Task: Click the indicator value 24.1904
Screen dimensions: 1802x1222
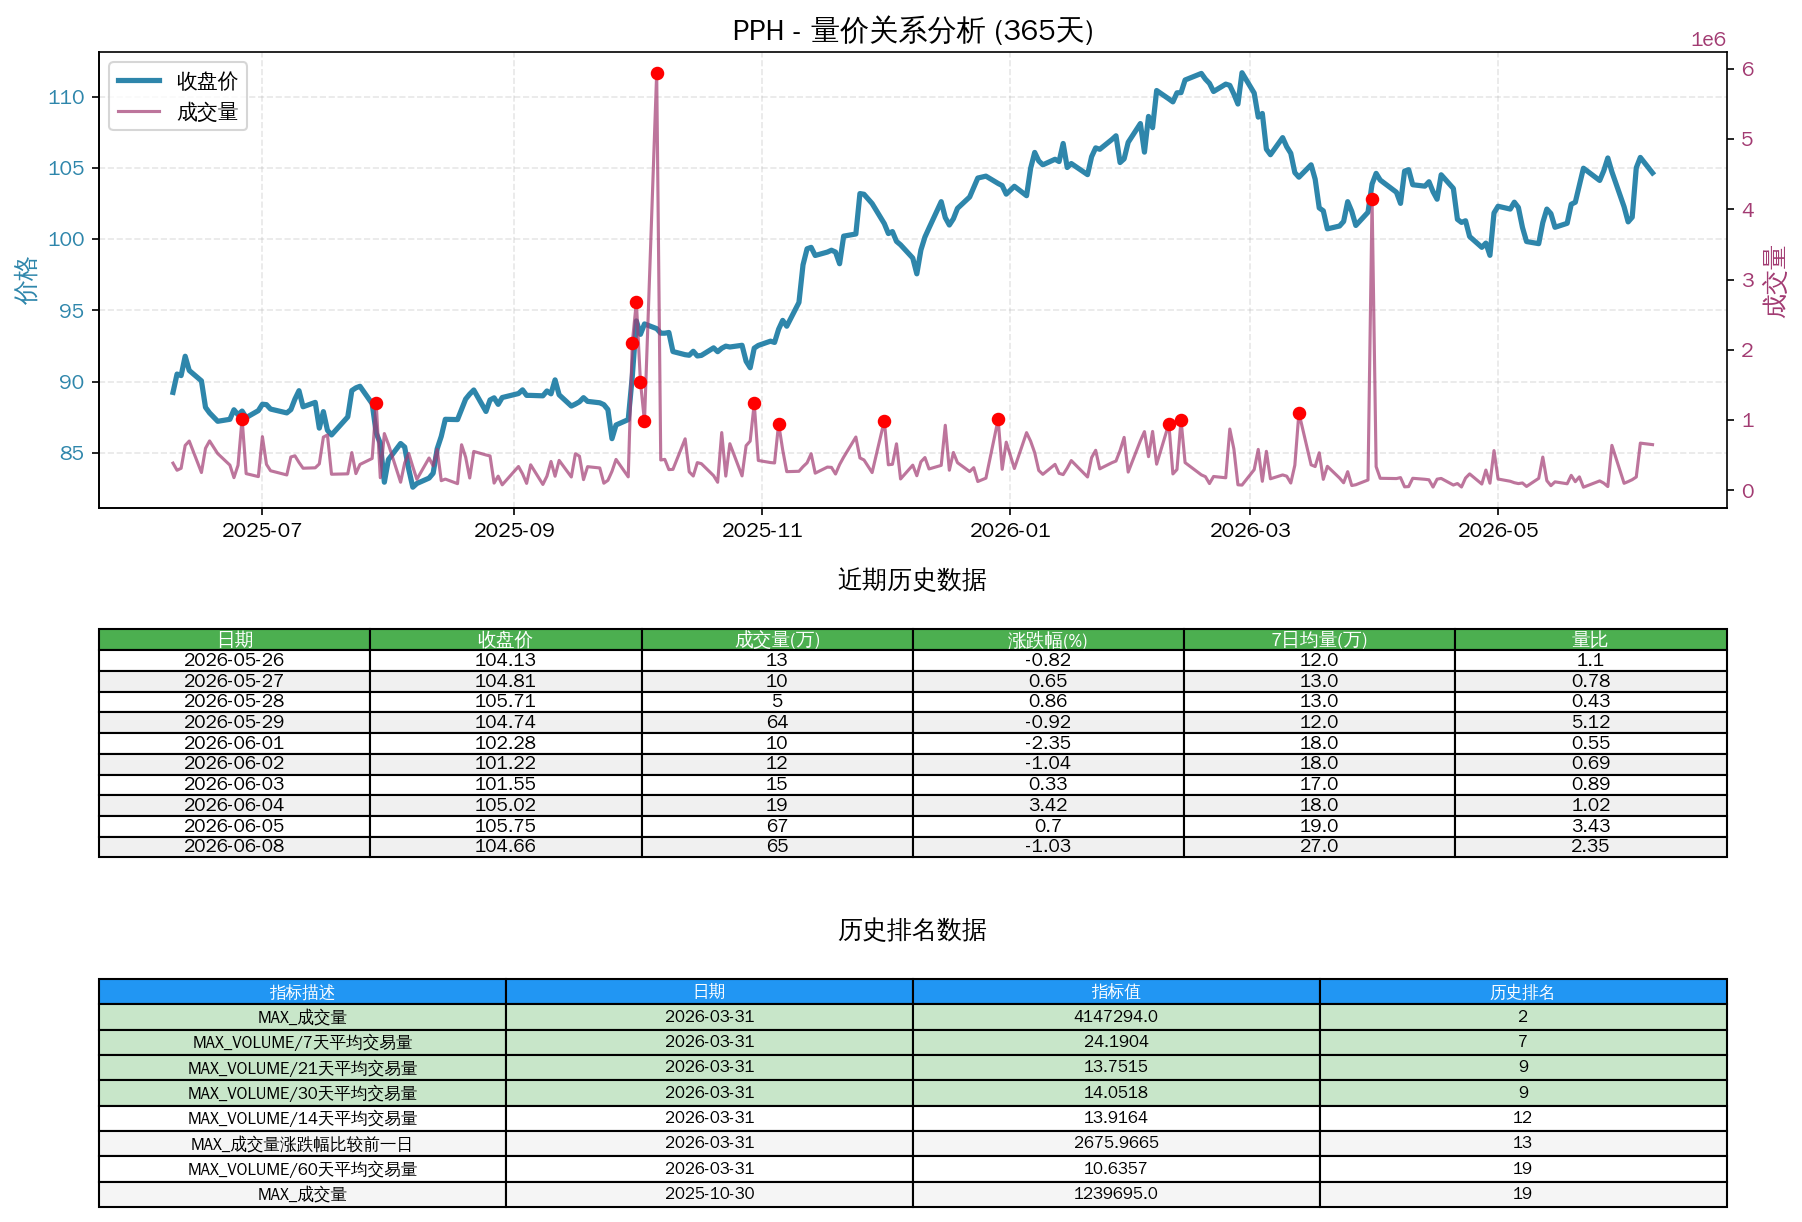Action: (1116, 1042)
